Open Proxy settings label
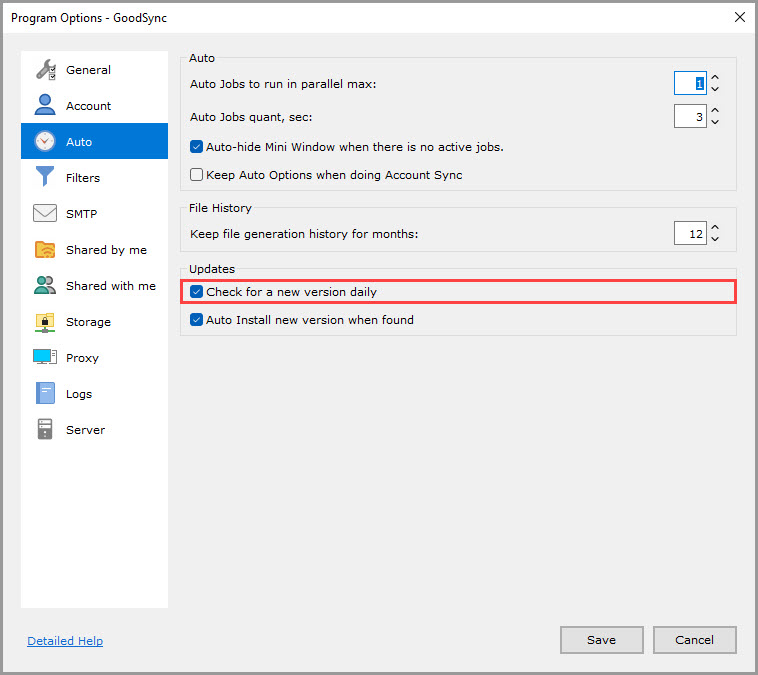Viewport: 758px width, 675px height. tap(82, 358)
